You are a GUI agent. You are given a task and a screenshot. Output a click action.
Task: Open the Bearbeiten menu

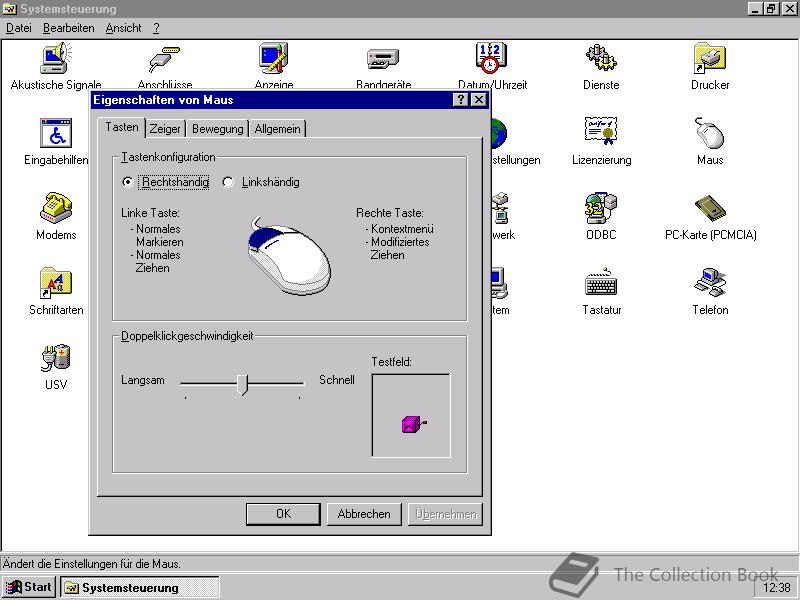(68, 28)
